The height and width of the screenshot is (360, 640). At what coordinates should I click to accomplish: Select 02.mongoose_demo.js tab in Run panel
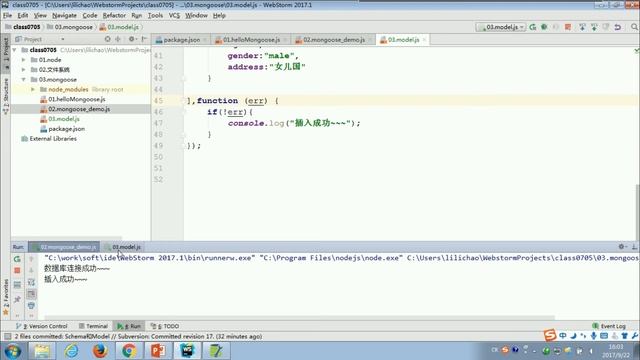pyautogui.click(x=64, y=247)
